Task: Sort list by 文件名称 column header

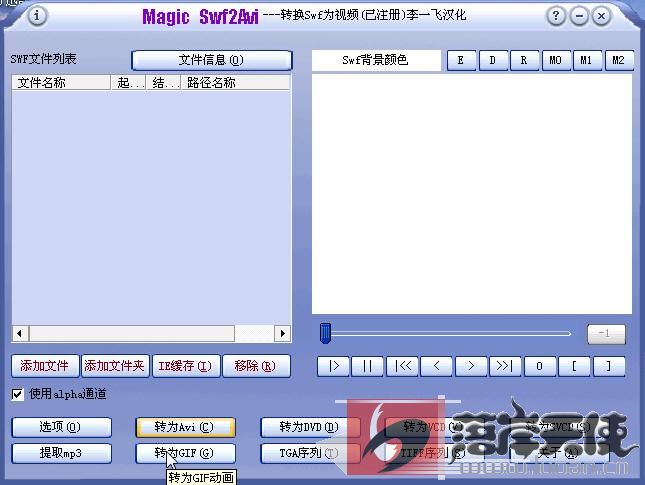Action: pyautogui.click(x=61, y=83)
